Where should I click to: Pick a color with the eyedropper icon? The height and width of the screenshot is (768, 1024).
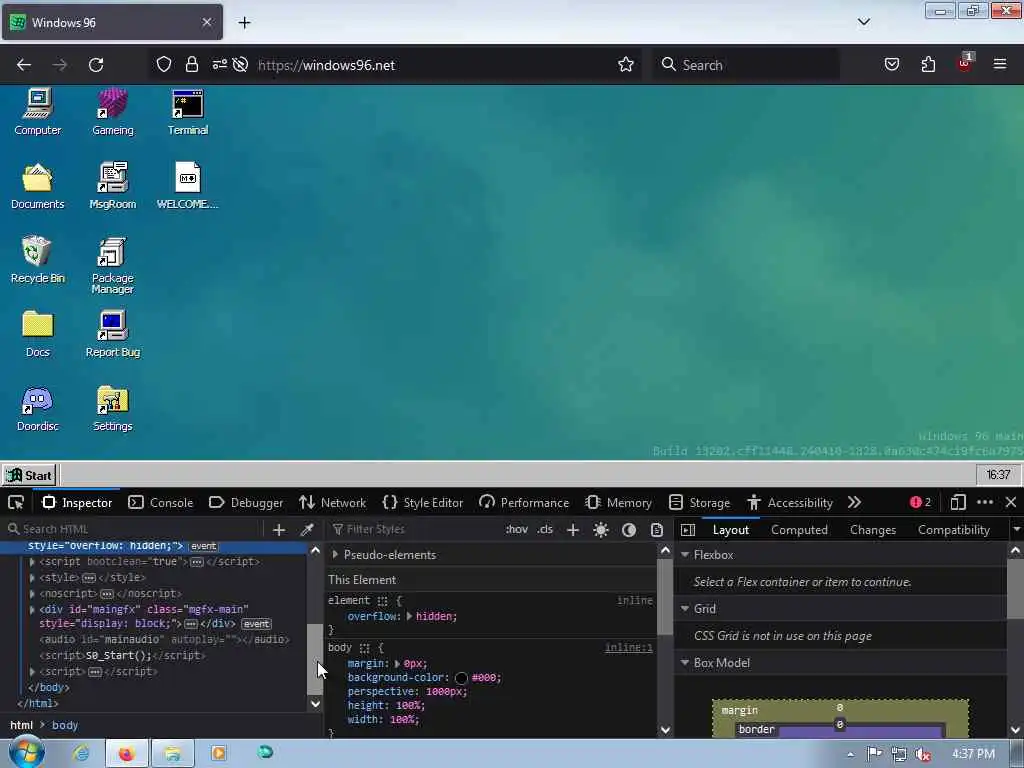pos(307,530)
